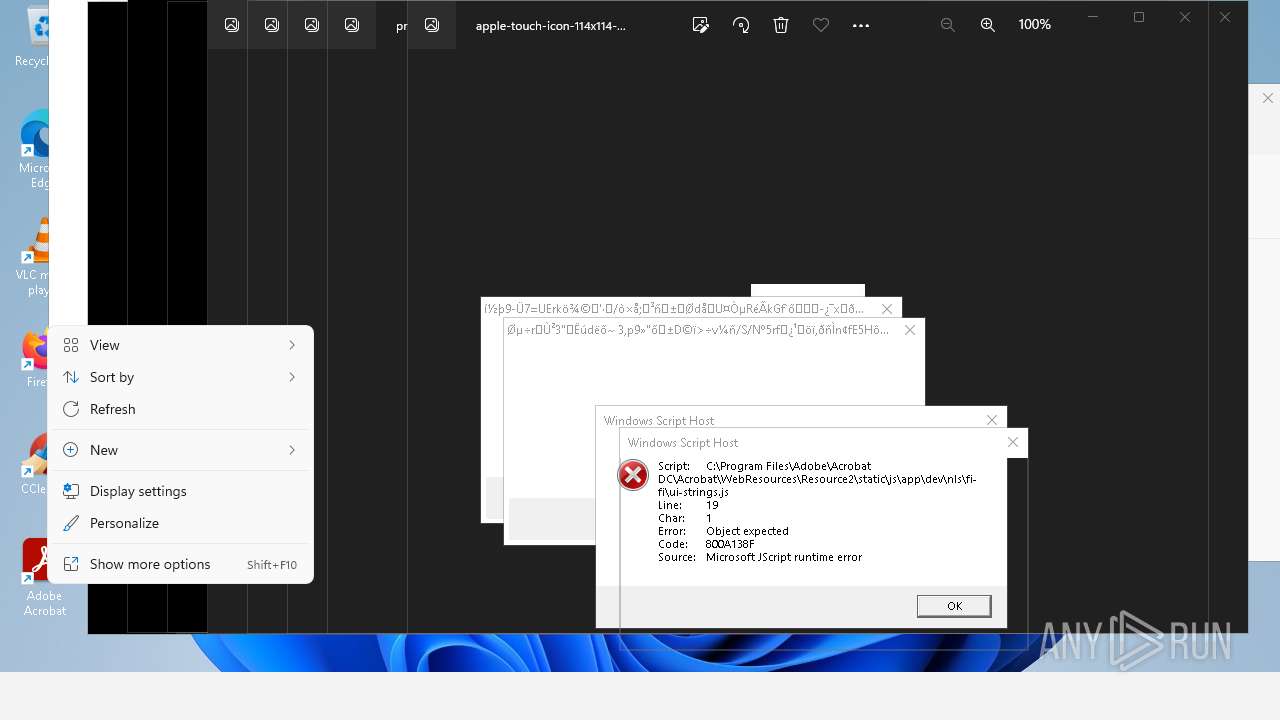Click the 'Object expected' error text
Viewport: 1280px width, 720px height.
(747, 531)
